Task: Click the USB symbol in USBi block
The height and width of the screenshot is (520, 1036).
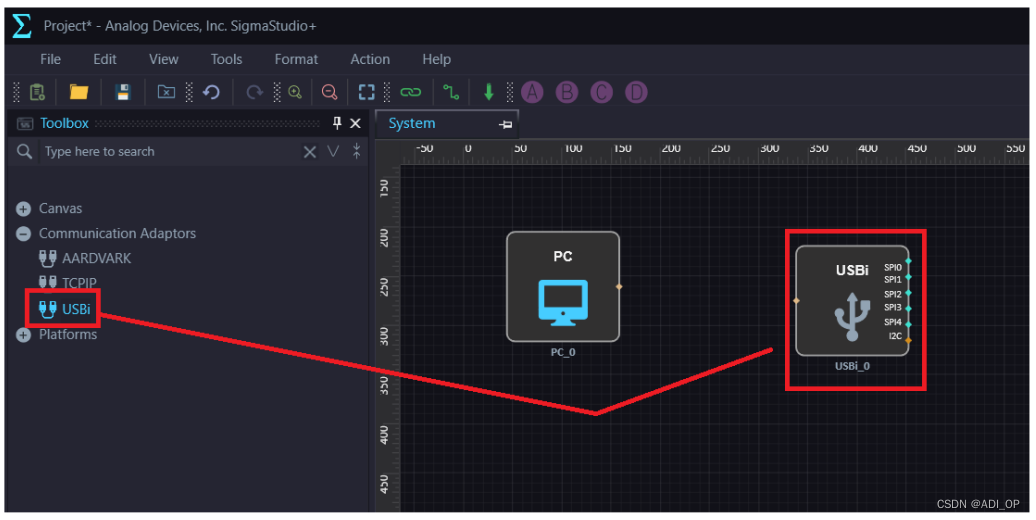Action: coord(852,316)
